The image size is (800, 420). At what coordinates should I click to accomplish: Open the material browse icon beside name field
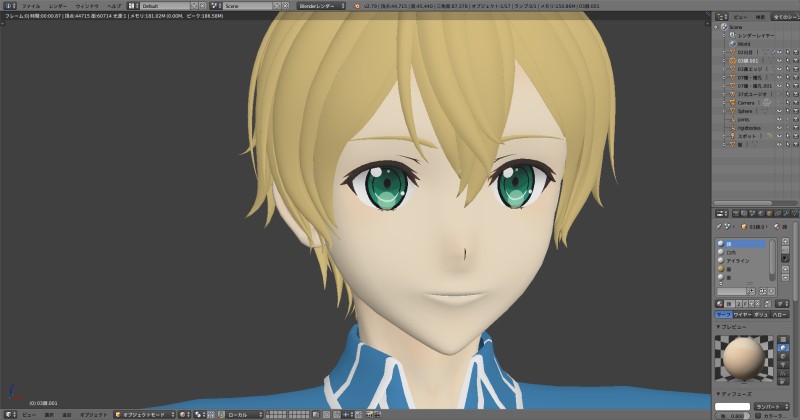720,303
